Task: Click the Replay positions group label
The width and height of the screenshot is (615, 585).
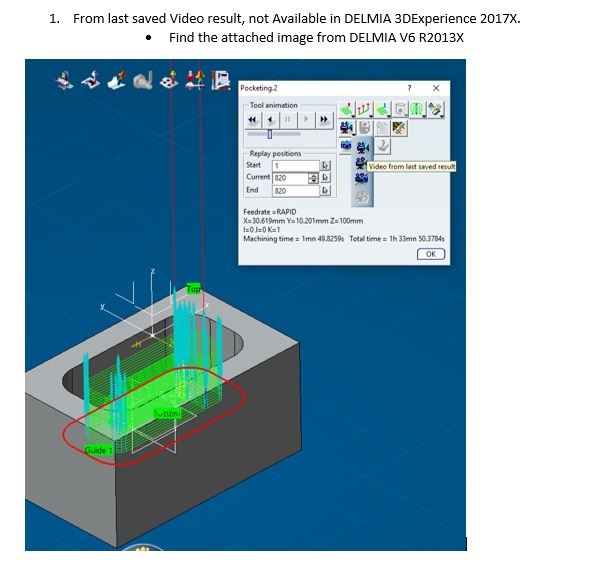Action: tap(275, 153)
